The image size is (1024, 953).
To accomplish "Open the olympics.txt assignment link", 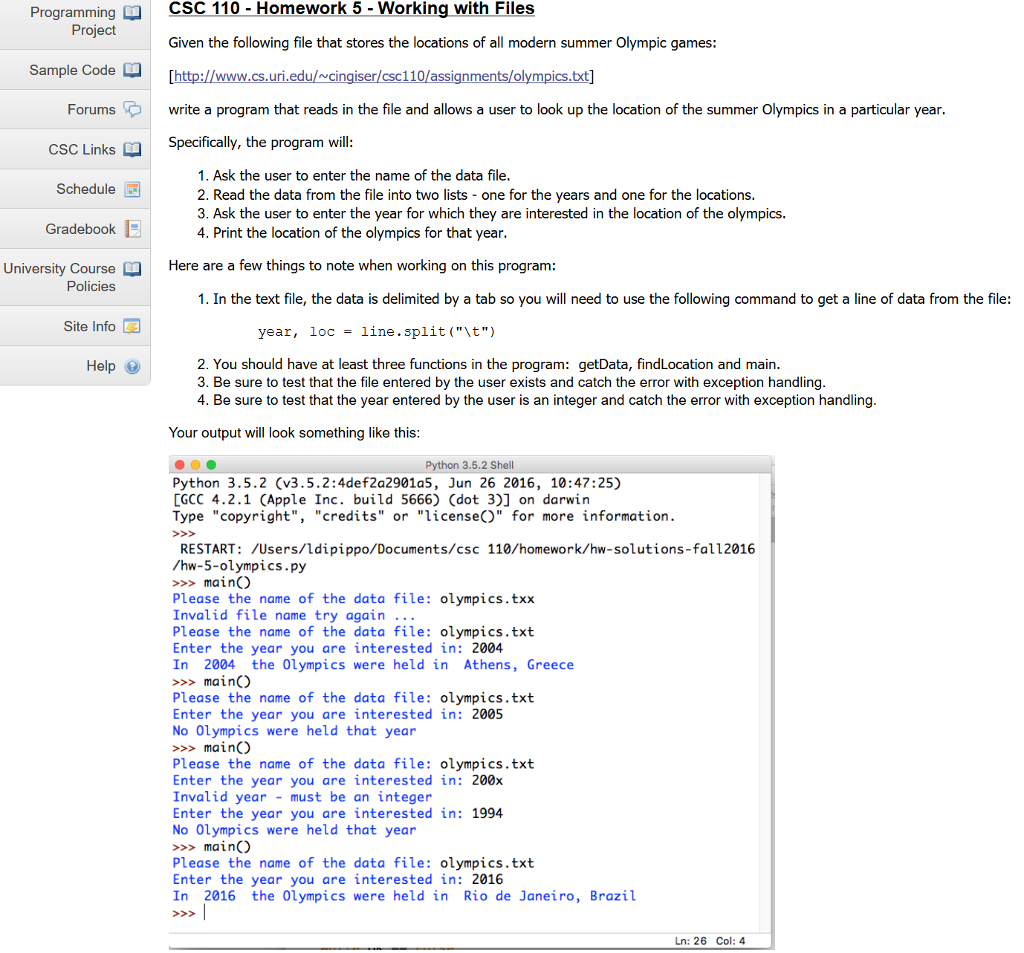I will [381, 76].
